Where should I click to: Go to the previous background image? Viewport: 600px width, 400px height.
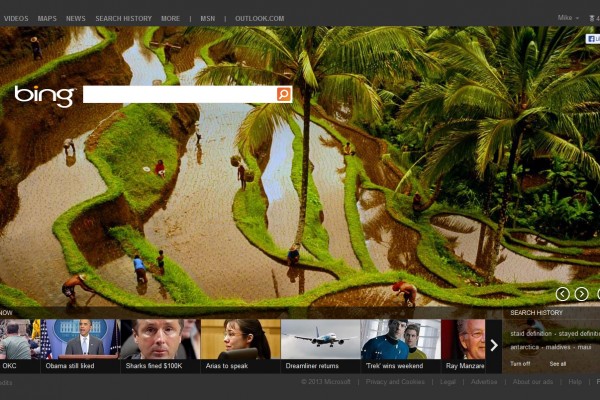pyautogui.click(x=562, y=294)
